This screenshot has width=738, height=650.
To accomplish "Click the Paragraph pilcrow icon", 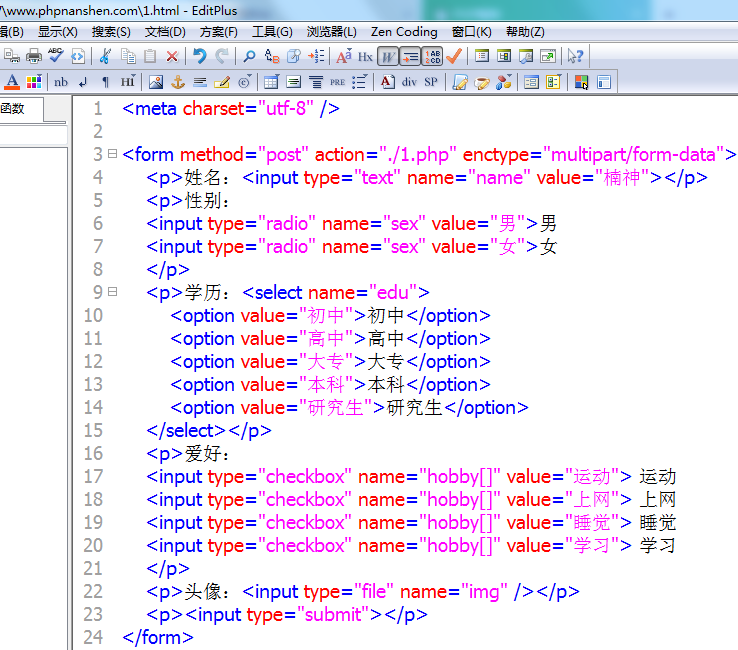I will (x=105, y=82).
